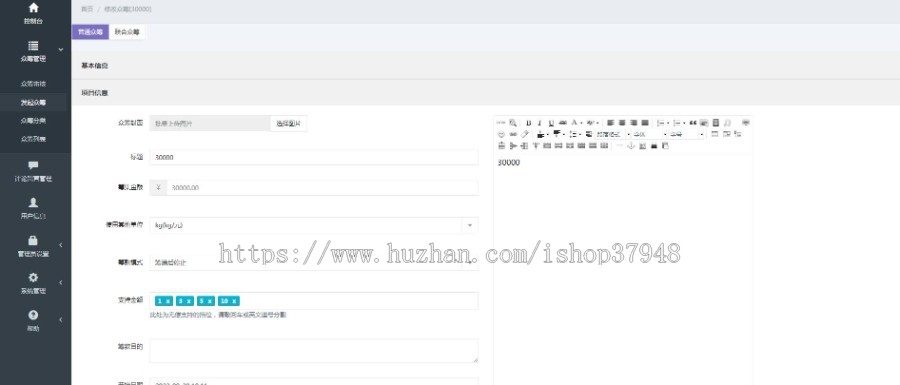Clear formatting with the eraser icon
The width and height of the screenshot is (900, 385).
pos(525,134)
